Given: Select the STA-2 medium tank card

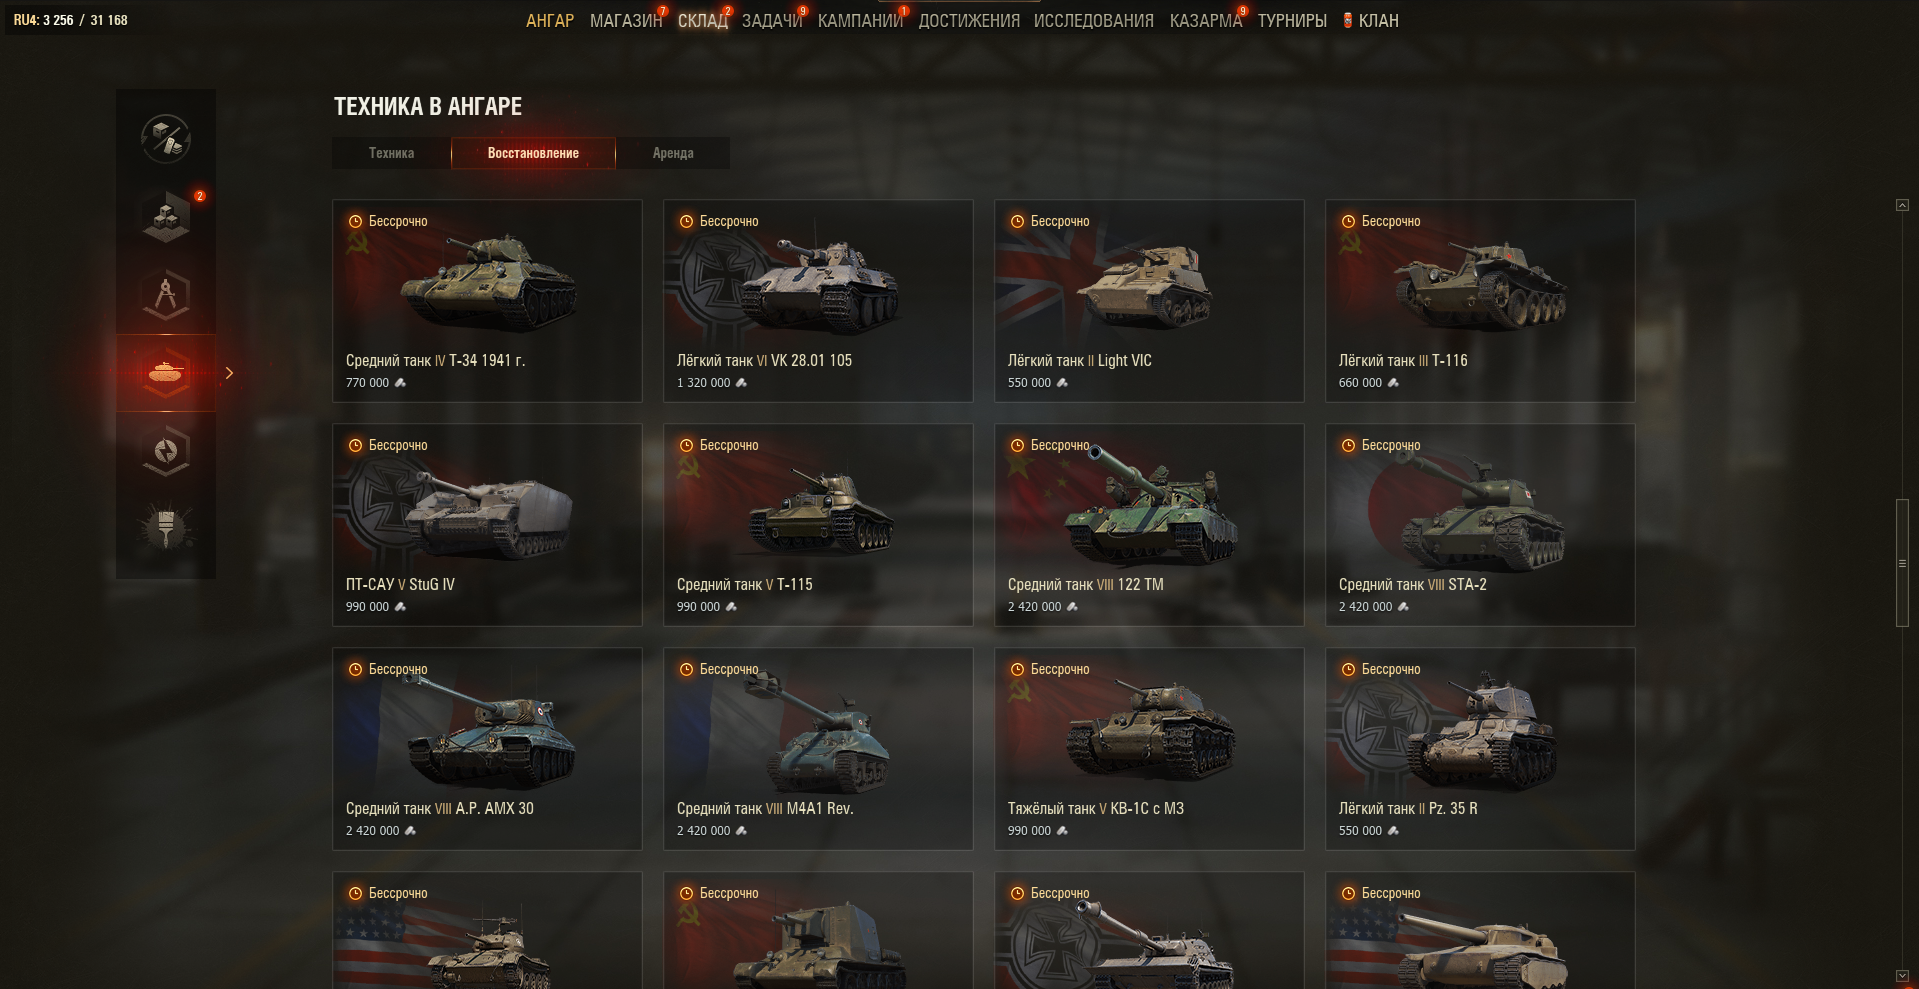Looking at the screenshot, I should coord(1480,525).
